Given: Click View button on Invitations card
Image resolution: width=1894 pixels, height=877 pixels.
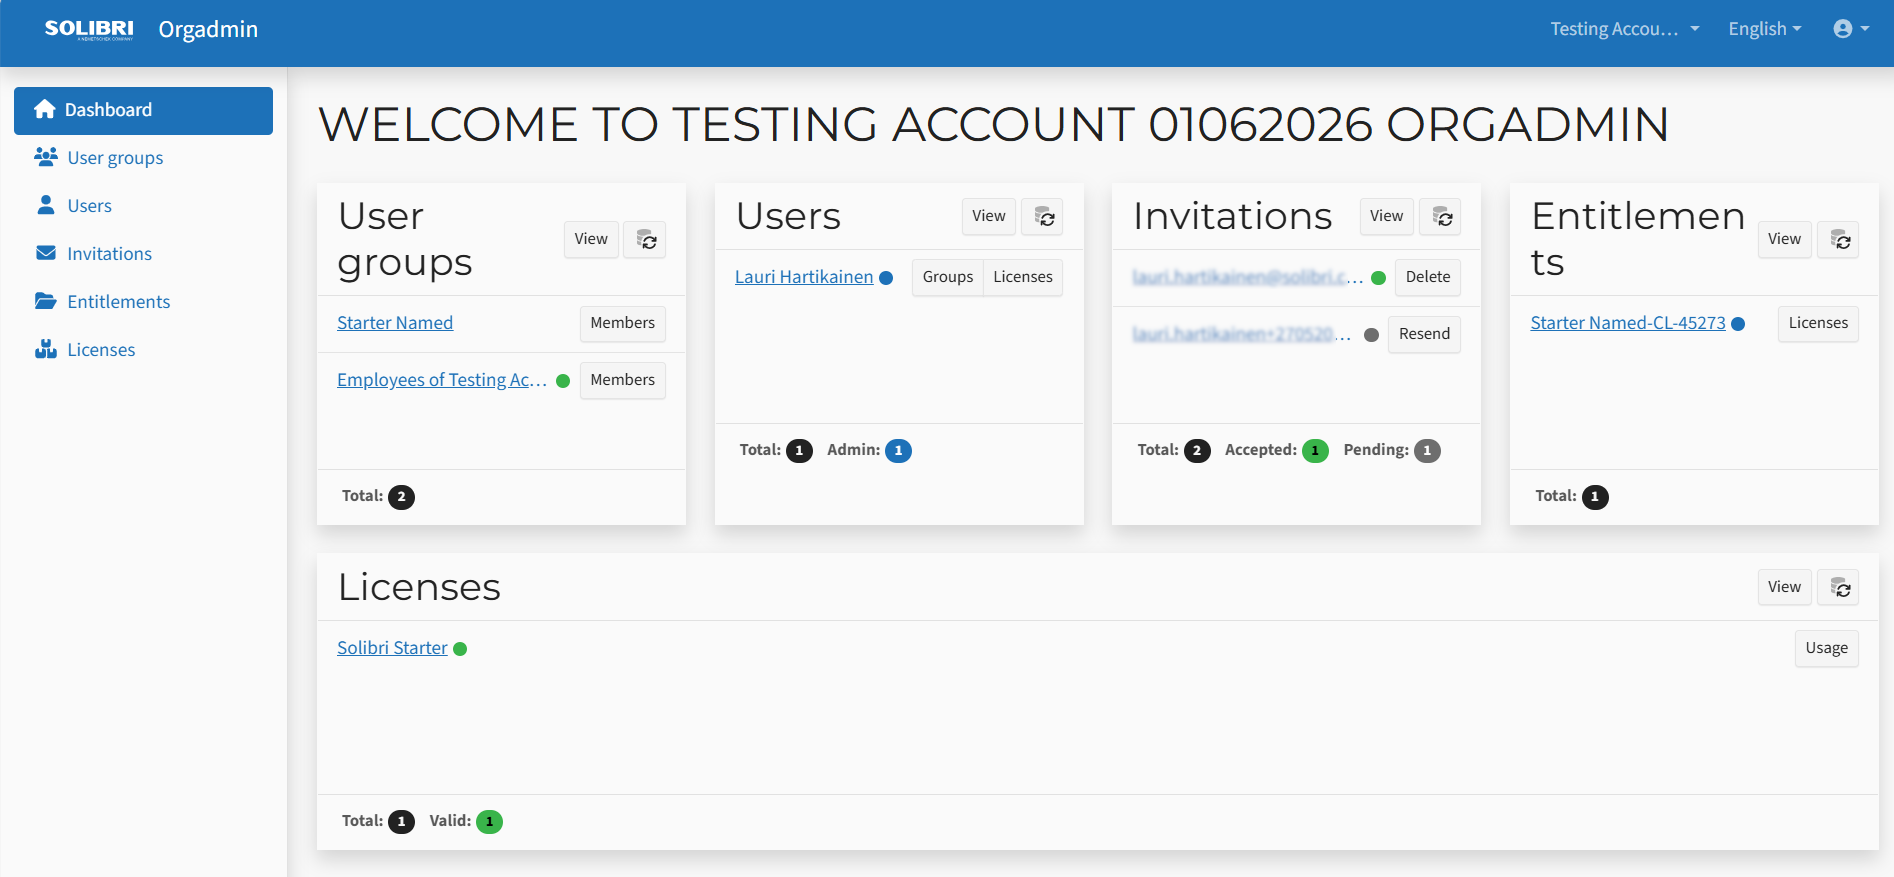Looking at the screenshot, I should (1387, 216).
